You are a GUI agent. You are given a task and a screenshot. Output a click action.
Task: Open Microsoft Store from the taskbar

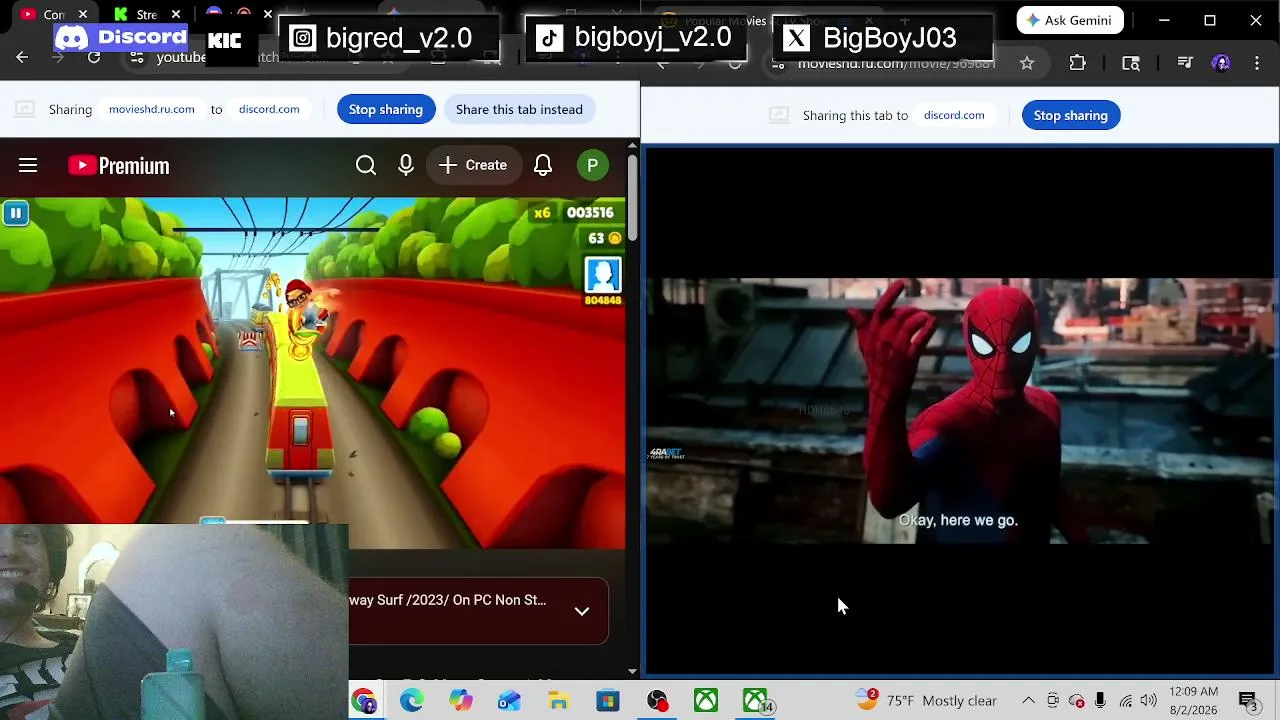pos(608,701)
